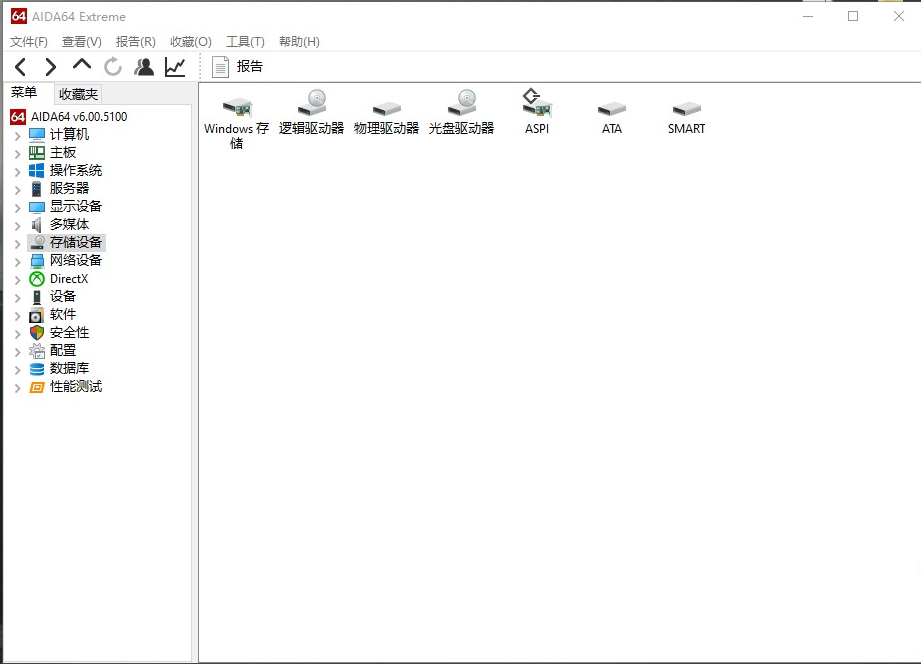Select 软件 in the tree
This screenshot has height=664, width=921.
click(x=62, y=314)
